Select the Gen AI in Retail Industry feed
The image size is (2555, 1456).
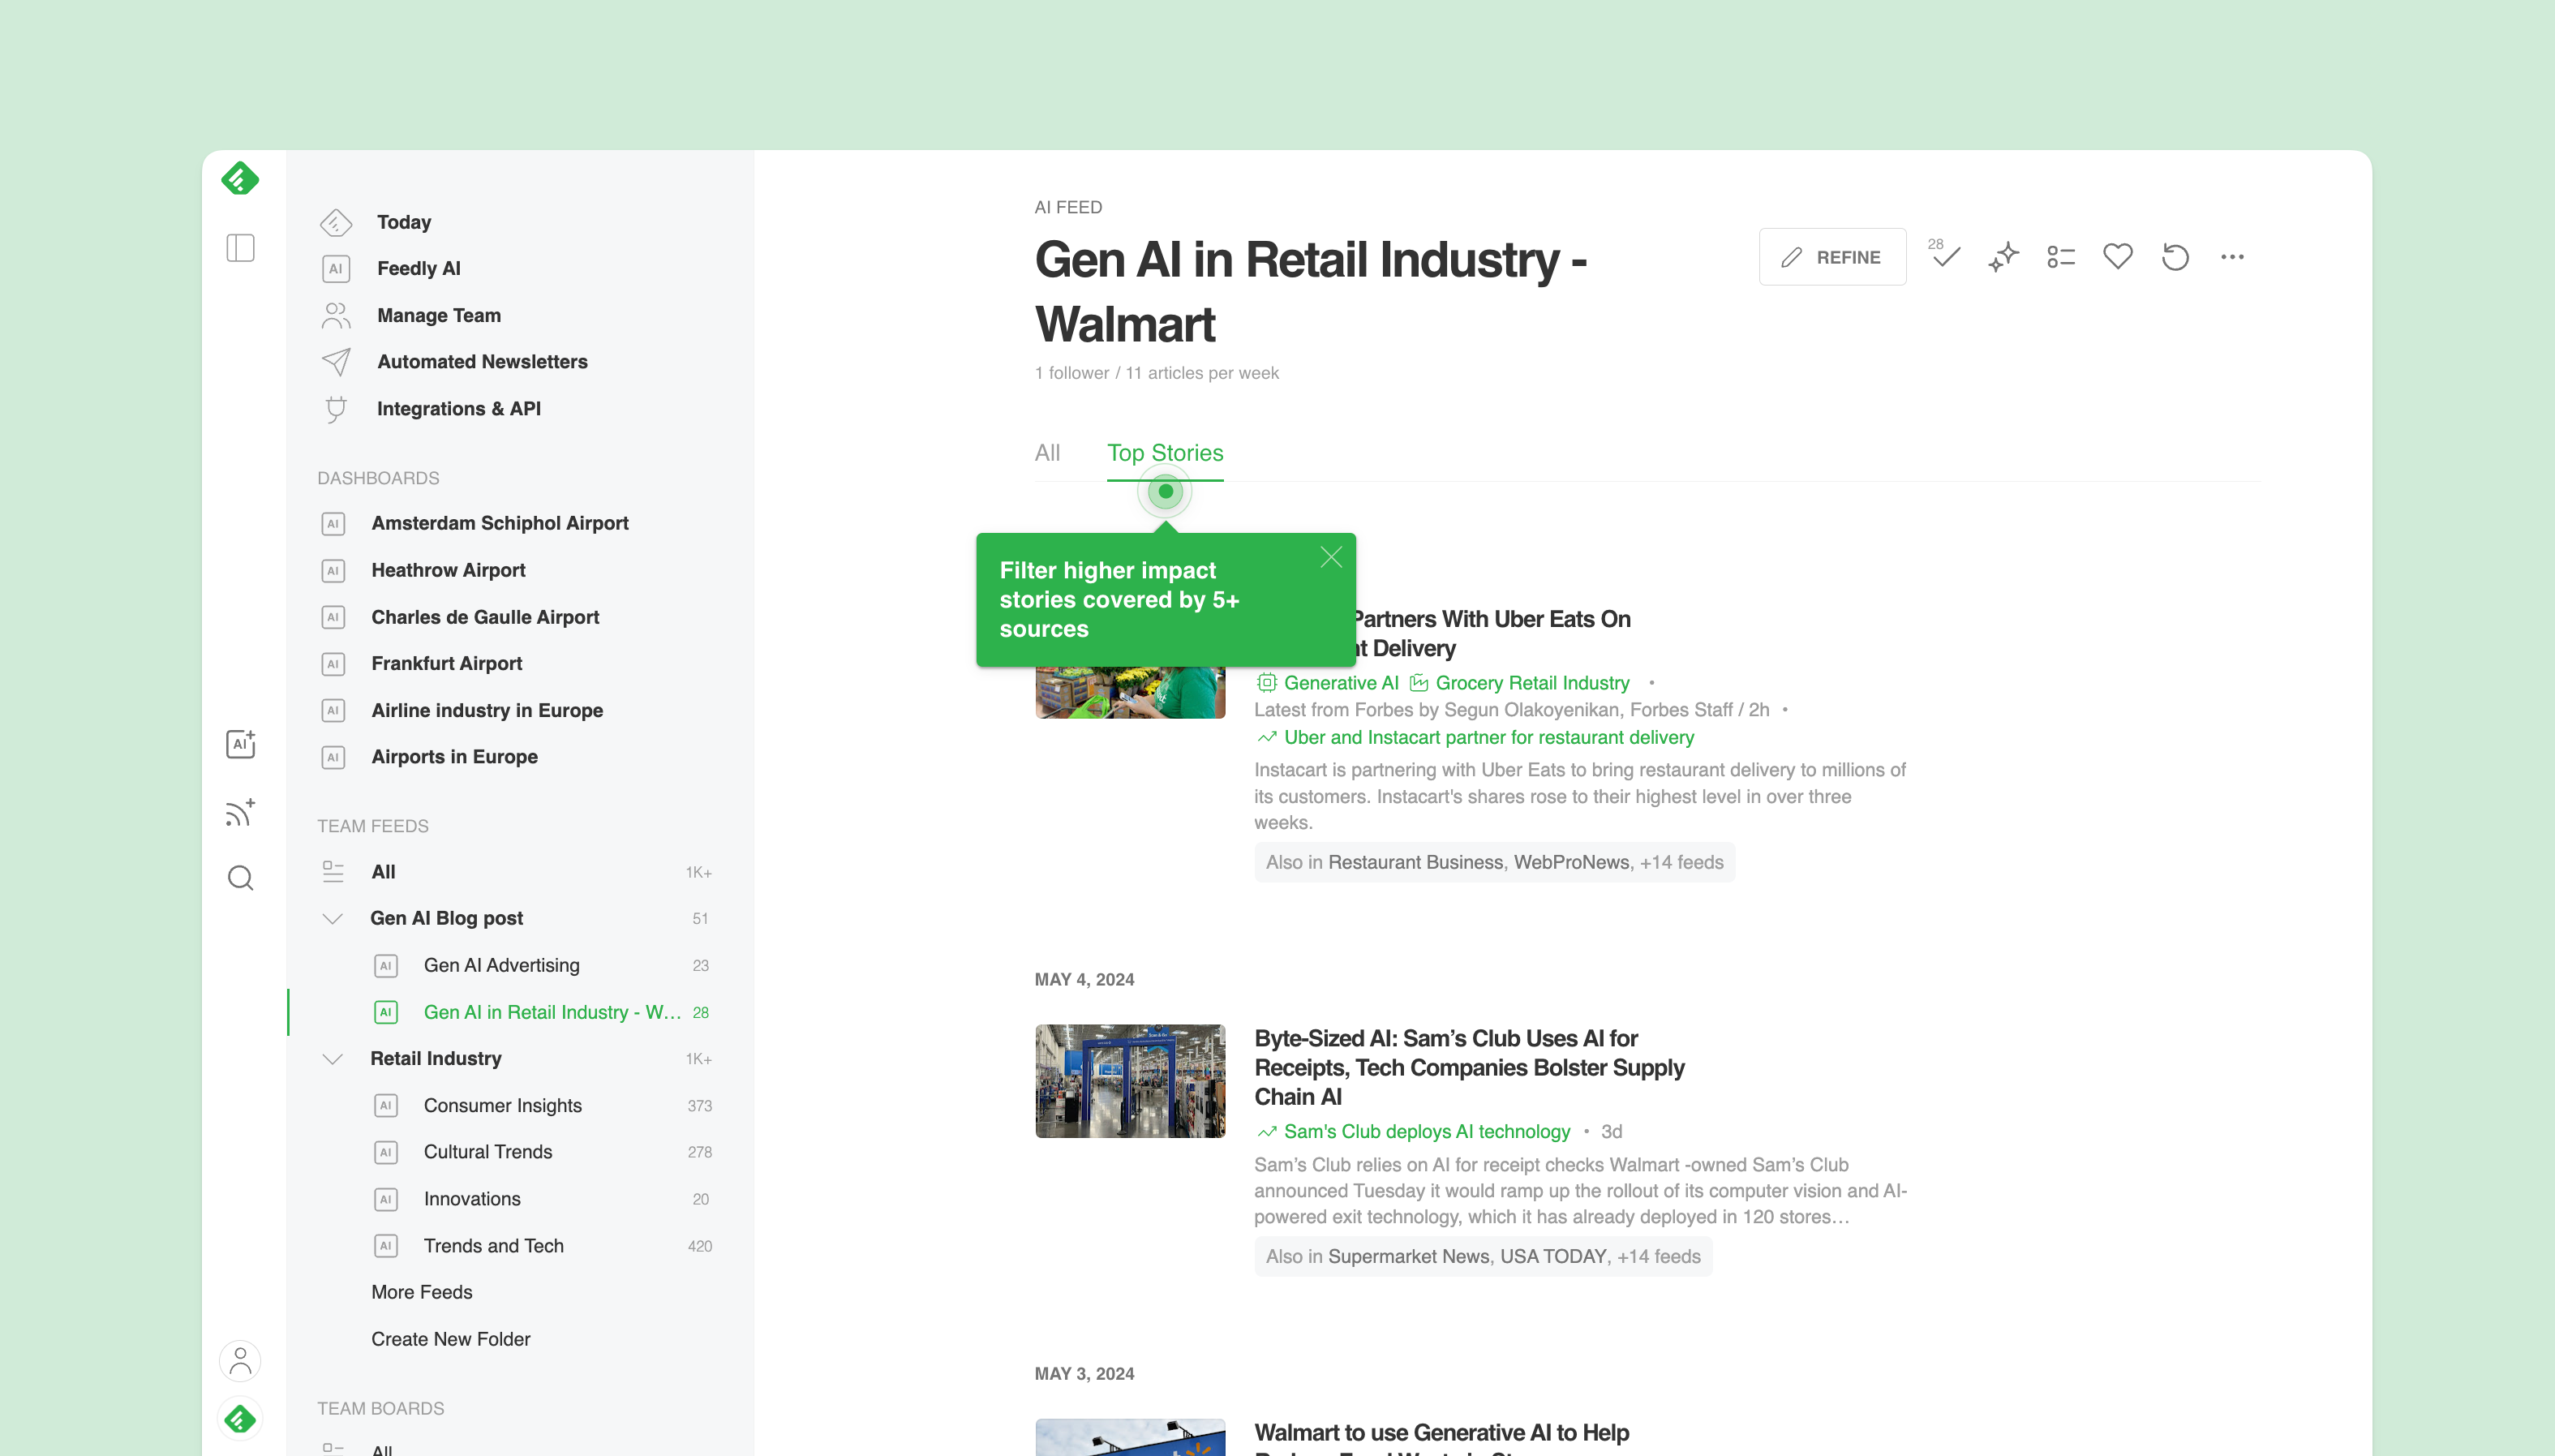tap(552, 1012)
